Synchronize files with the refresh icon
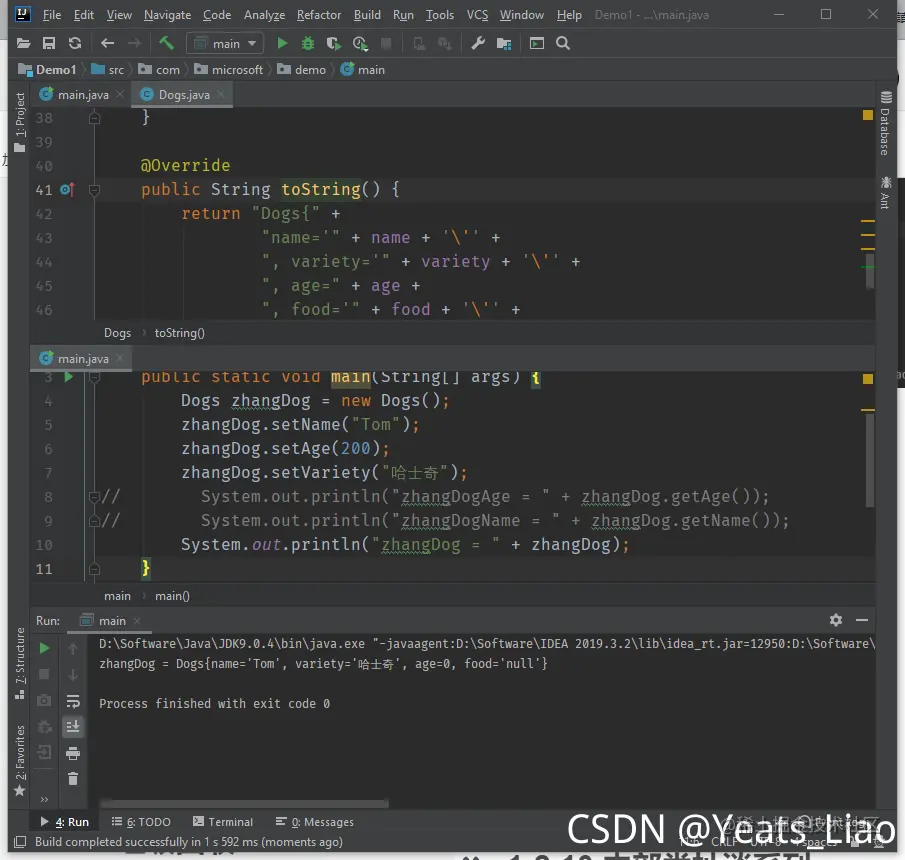 coord(75,43)
